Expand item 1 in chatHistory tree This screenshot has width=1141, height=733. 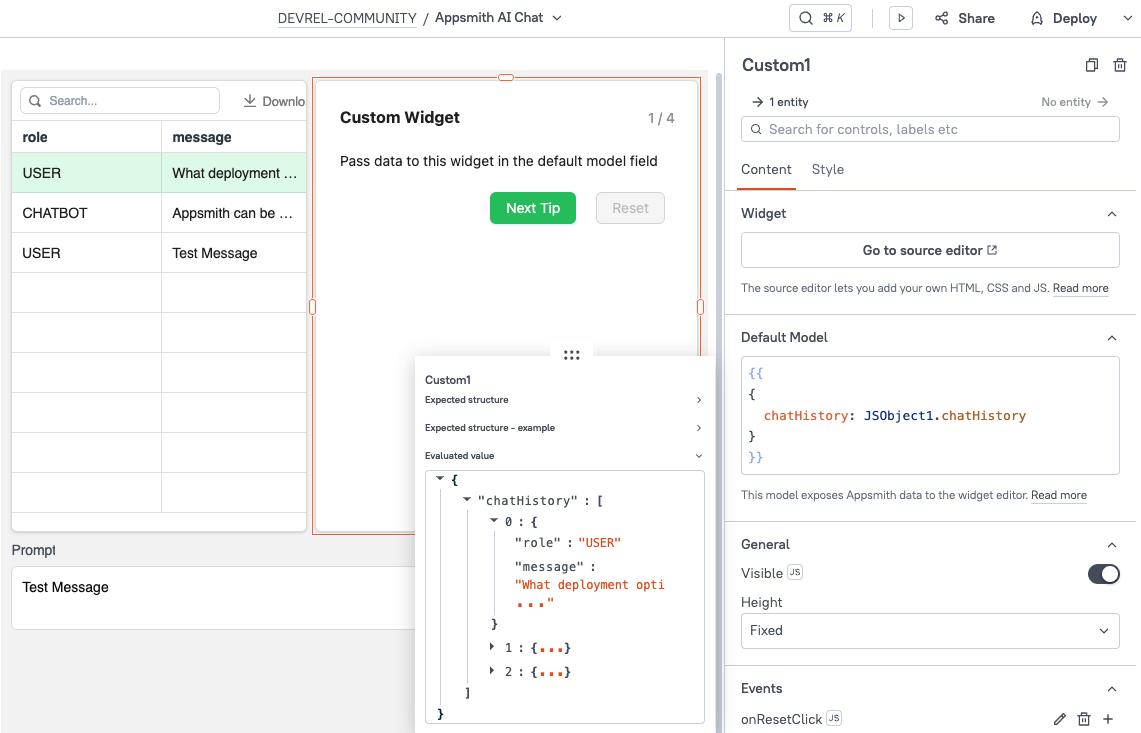click(492, 648)
